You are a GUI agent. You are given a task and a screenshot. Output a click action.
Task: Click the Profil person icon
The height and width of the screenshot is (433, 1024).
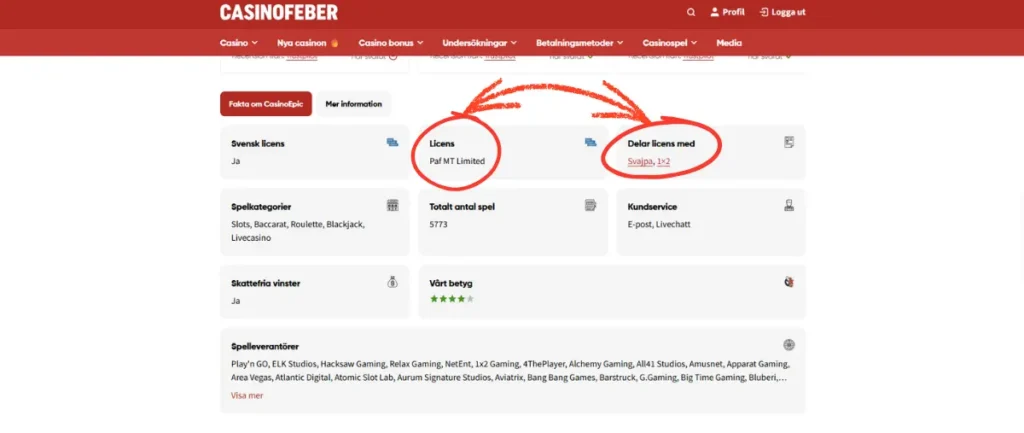(714, 12)
